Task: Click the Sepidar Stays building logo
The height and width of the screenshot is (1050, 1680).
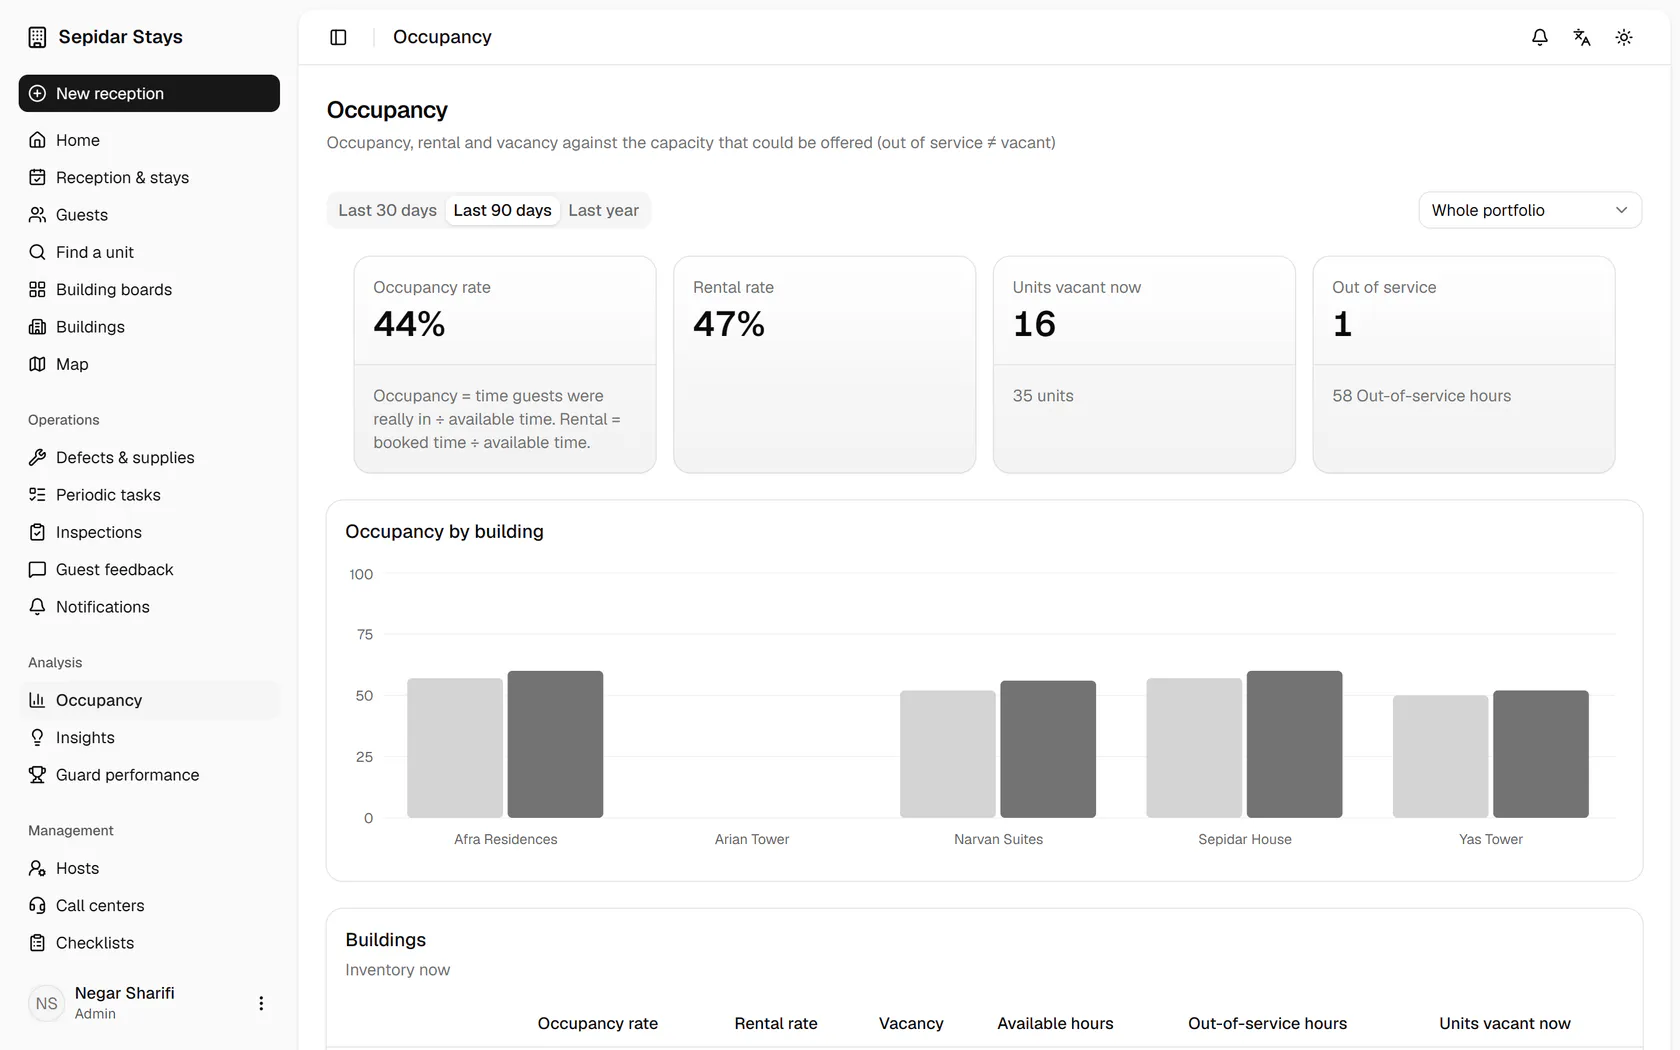Action: (x=37, y=37)
